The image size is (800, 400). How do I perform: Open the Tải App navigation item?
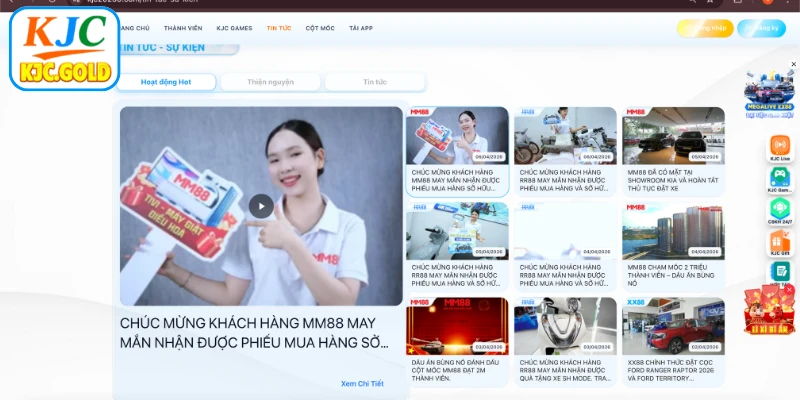361,28
